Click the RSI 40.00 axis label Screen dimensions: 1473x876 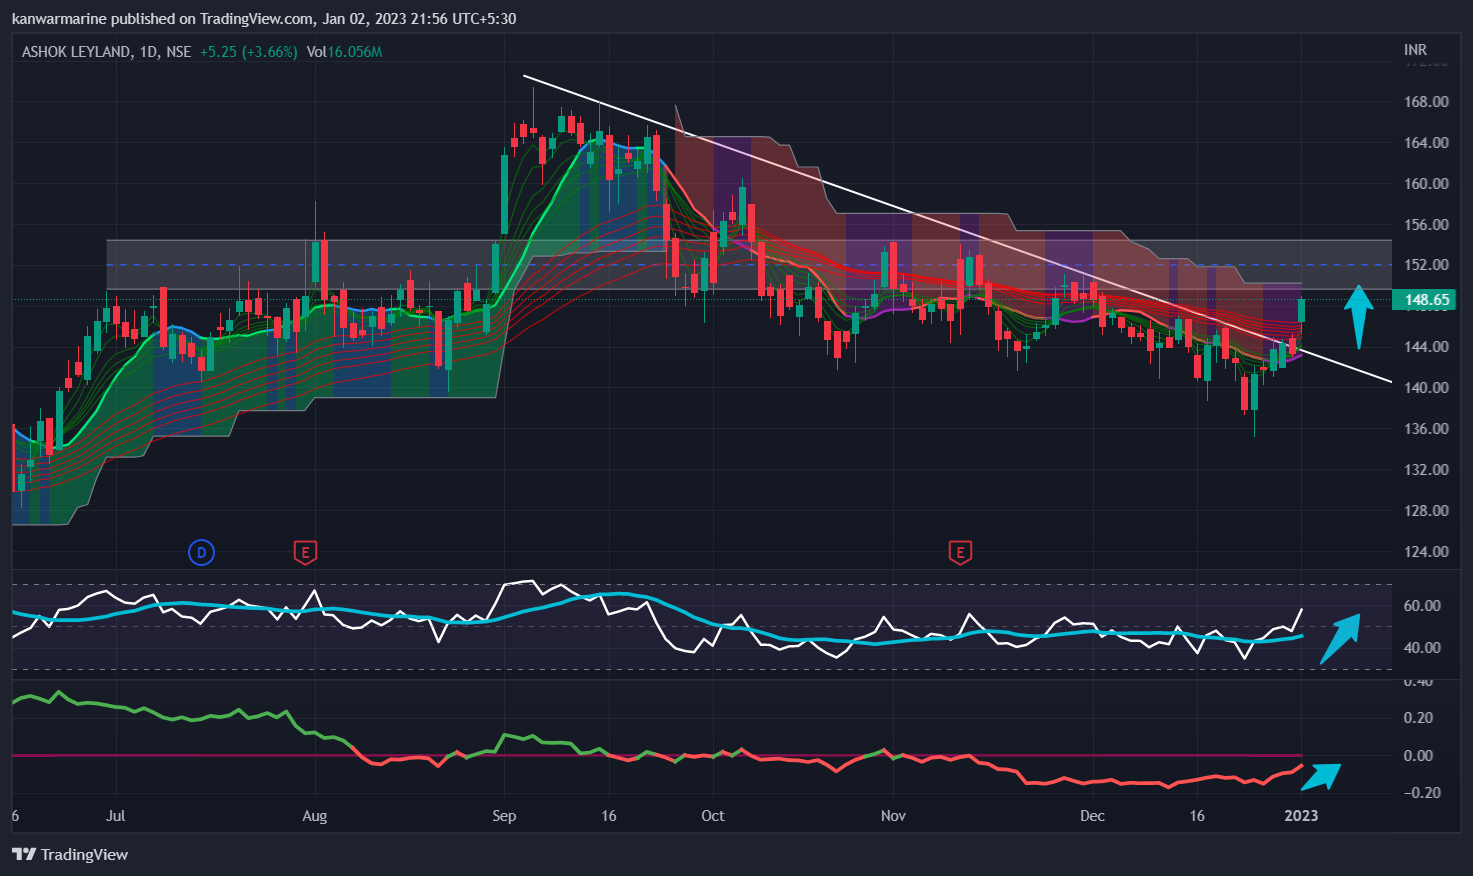coord(1422,647)
